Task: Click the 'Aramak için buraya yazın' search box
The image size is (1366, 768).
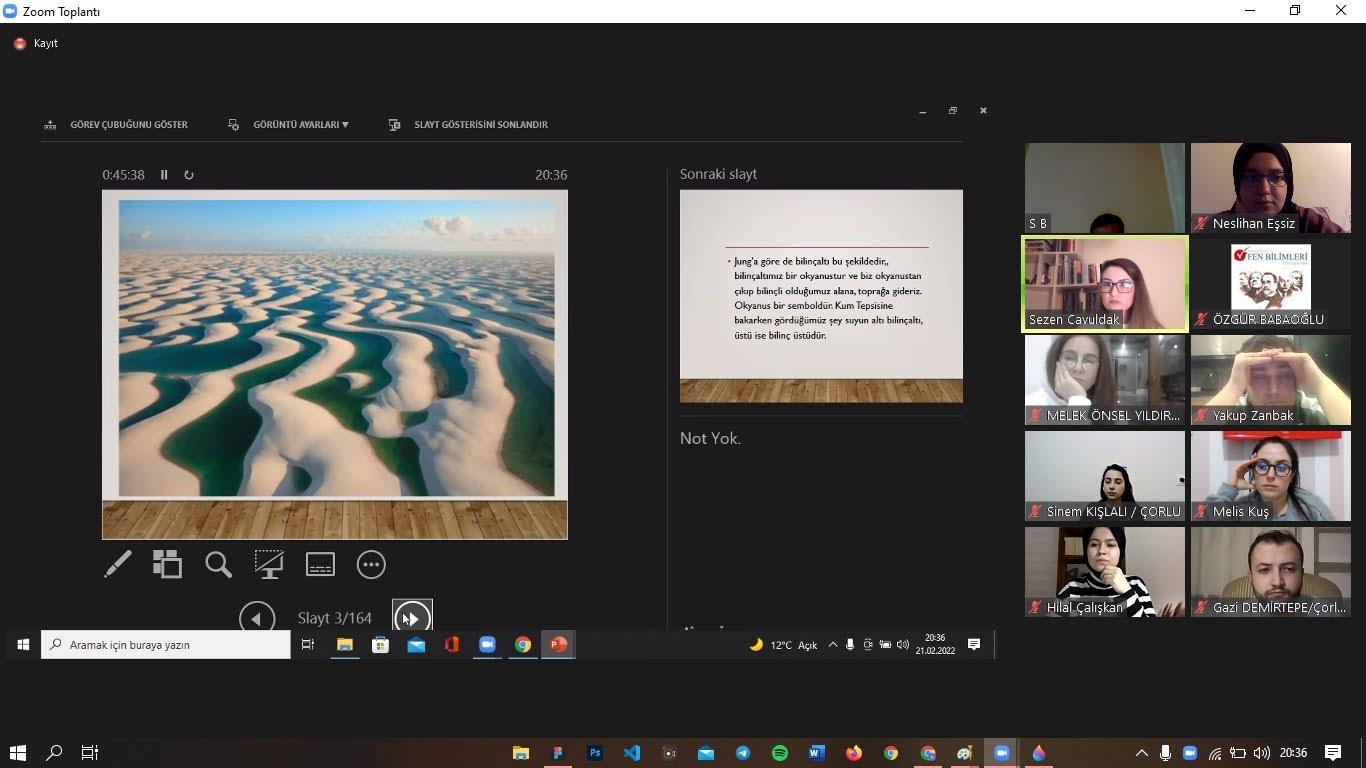Action: click(x=166, y=645)
